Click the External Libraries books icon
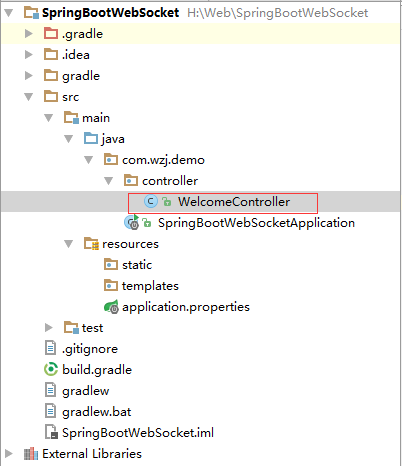The image size is (402, 466). coord(31,454)
